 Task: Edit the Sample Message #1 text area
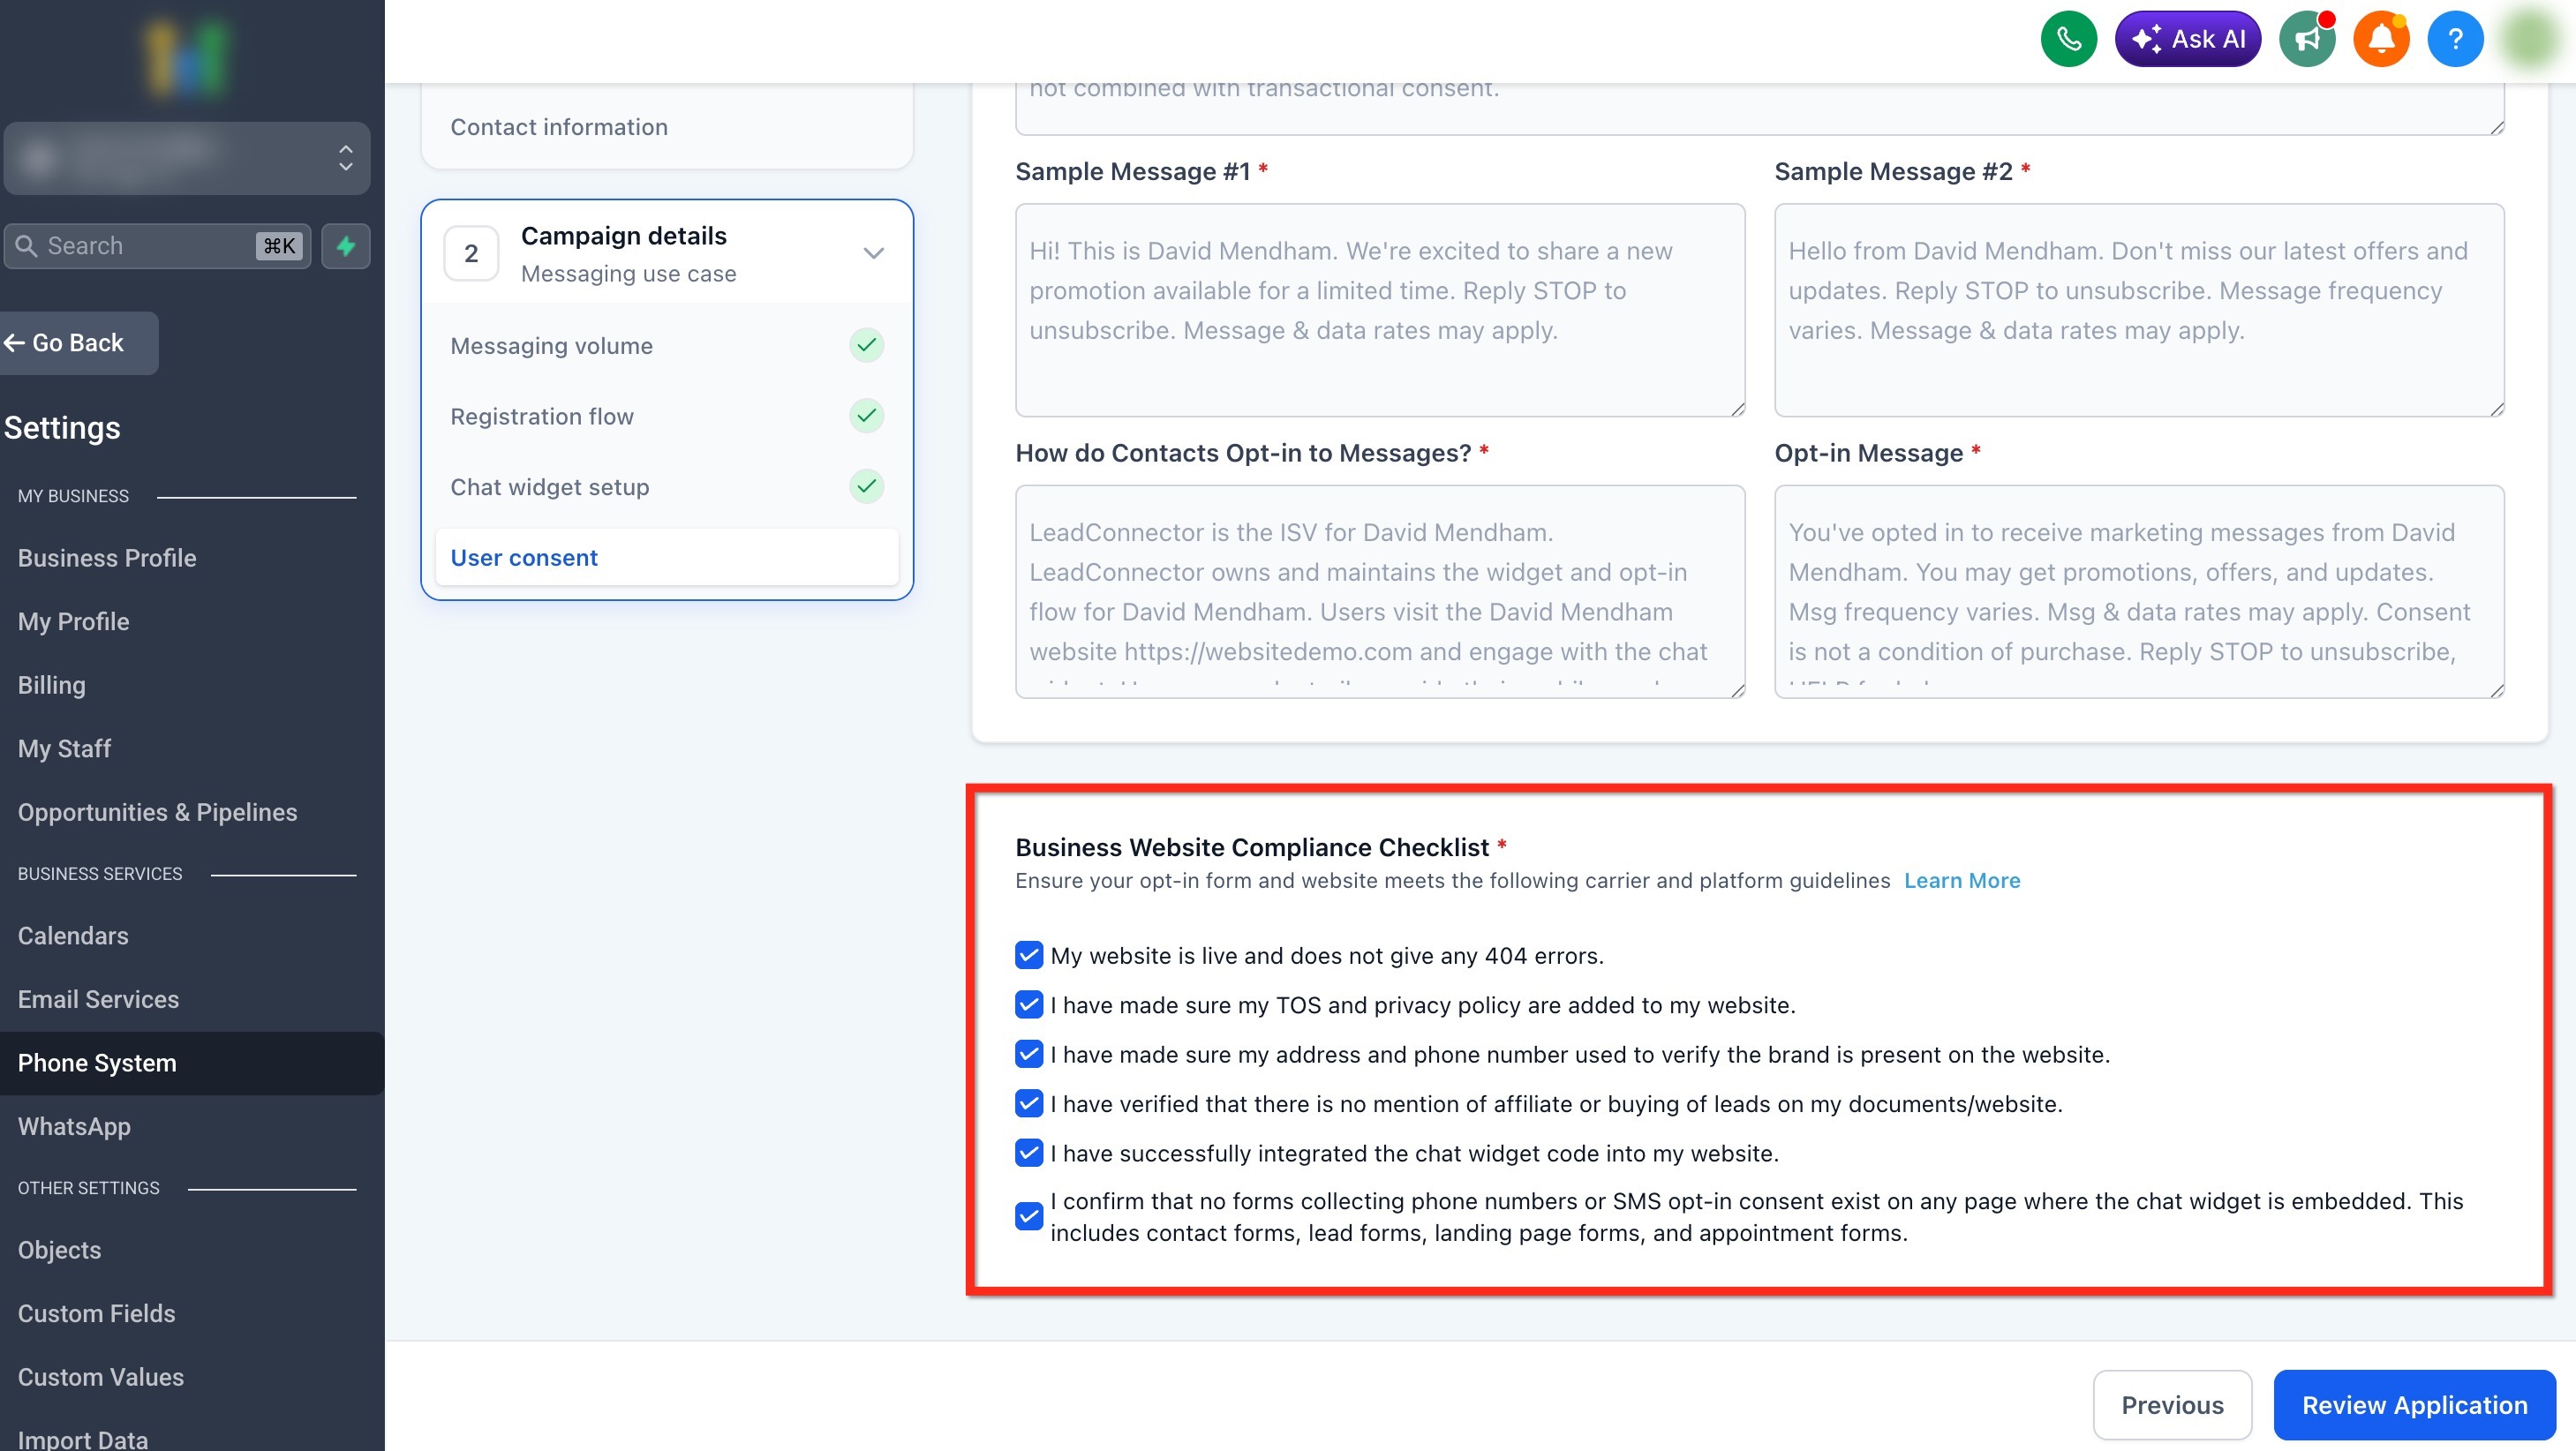(x=1380, y=310)
